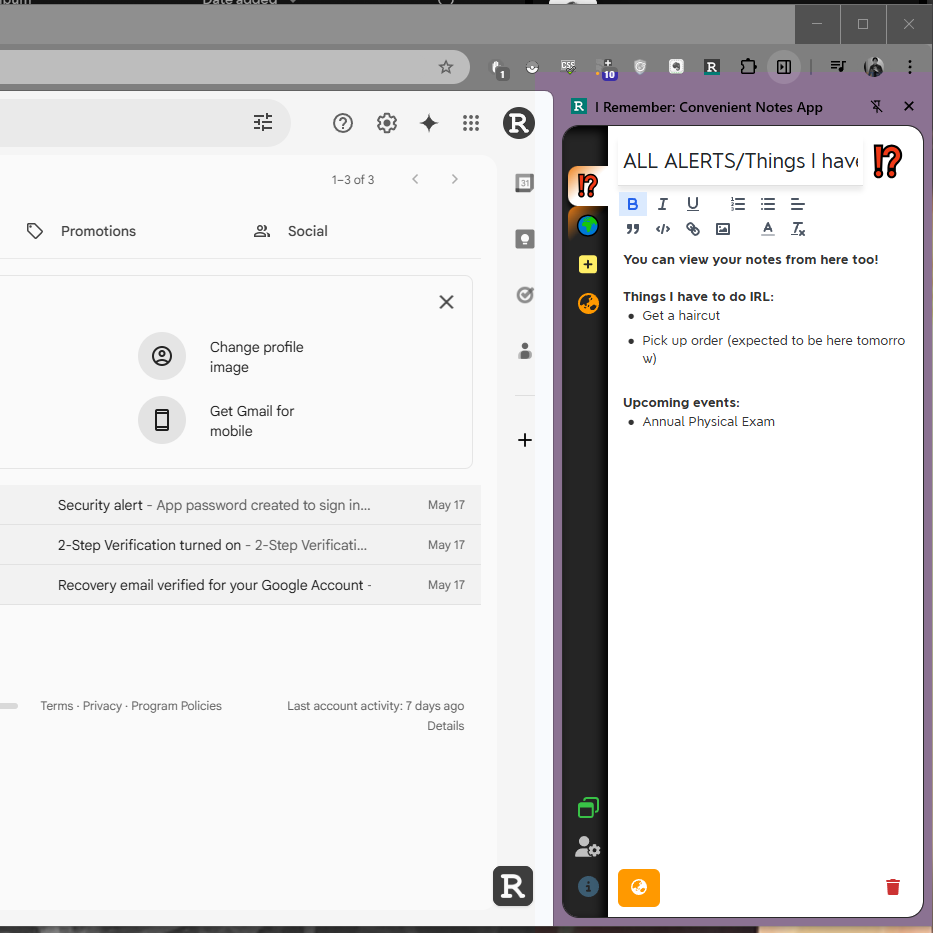Click Get Gmail for mobile

coord(217,421)
